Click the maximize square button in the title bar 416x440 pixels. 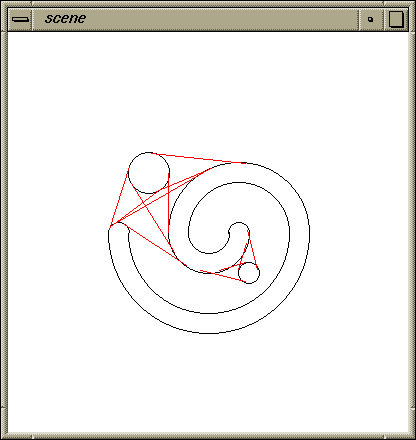(396, 19)
